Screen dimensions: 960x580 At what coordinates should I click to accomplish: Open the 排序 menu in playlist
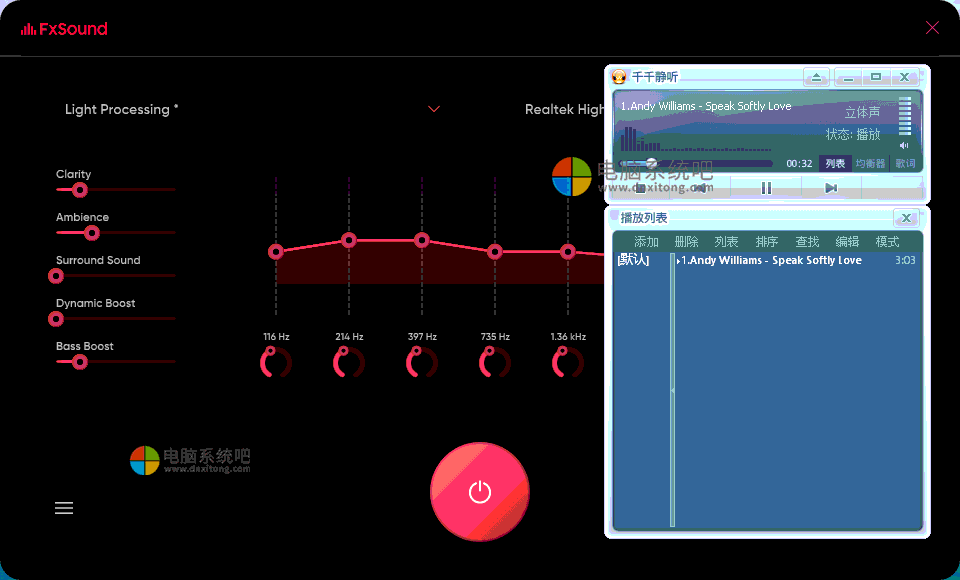click(x=767, y=242)
